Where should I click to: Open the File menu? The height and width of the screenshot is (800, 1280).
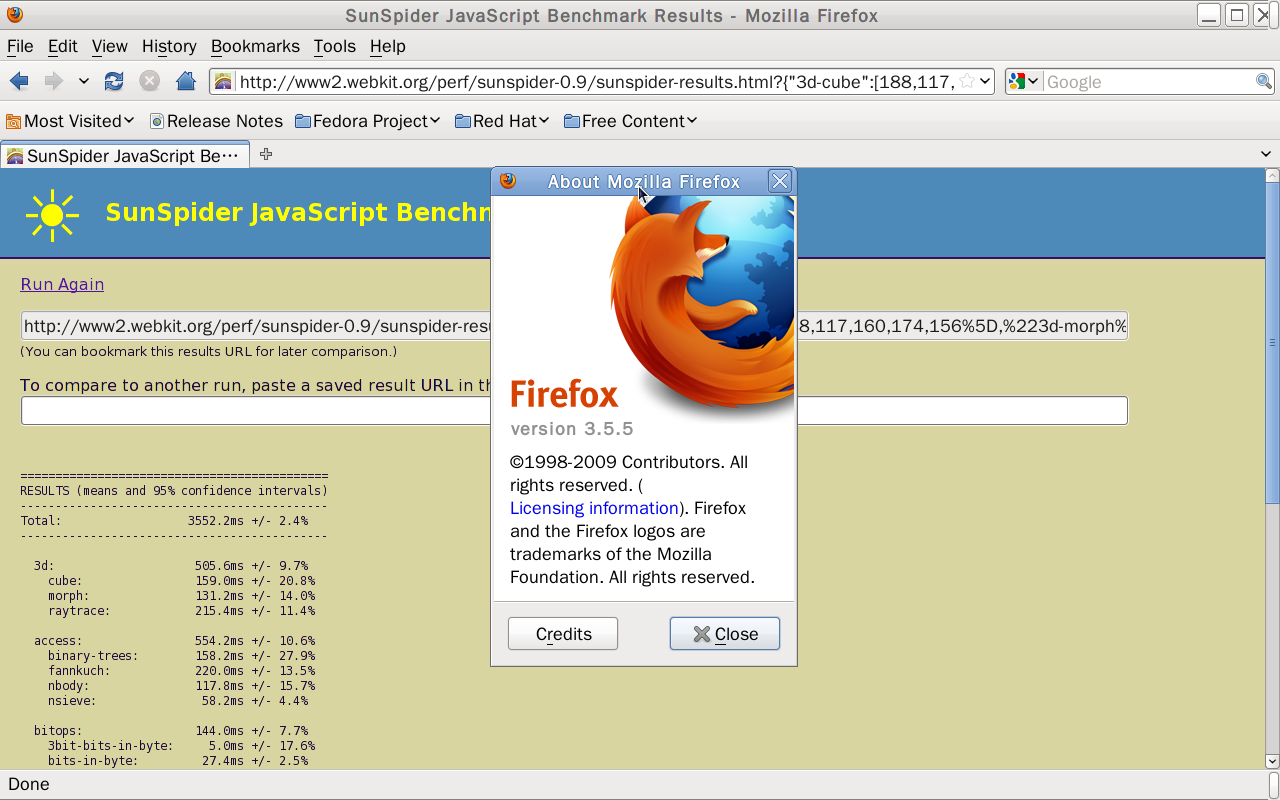pyautogui.click(x=20, y=46)
